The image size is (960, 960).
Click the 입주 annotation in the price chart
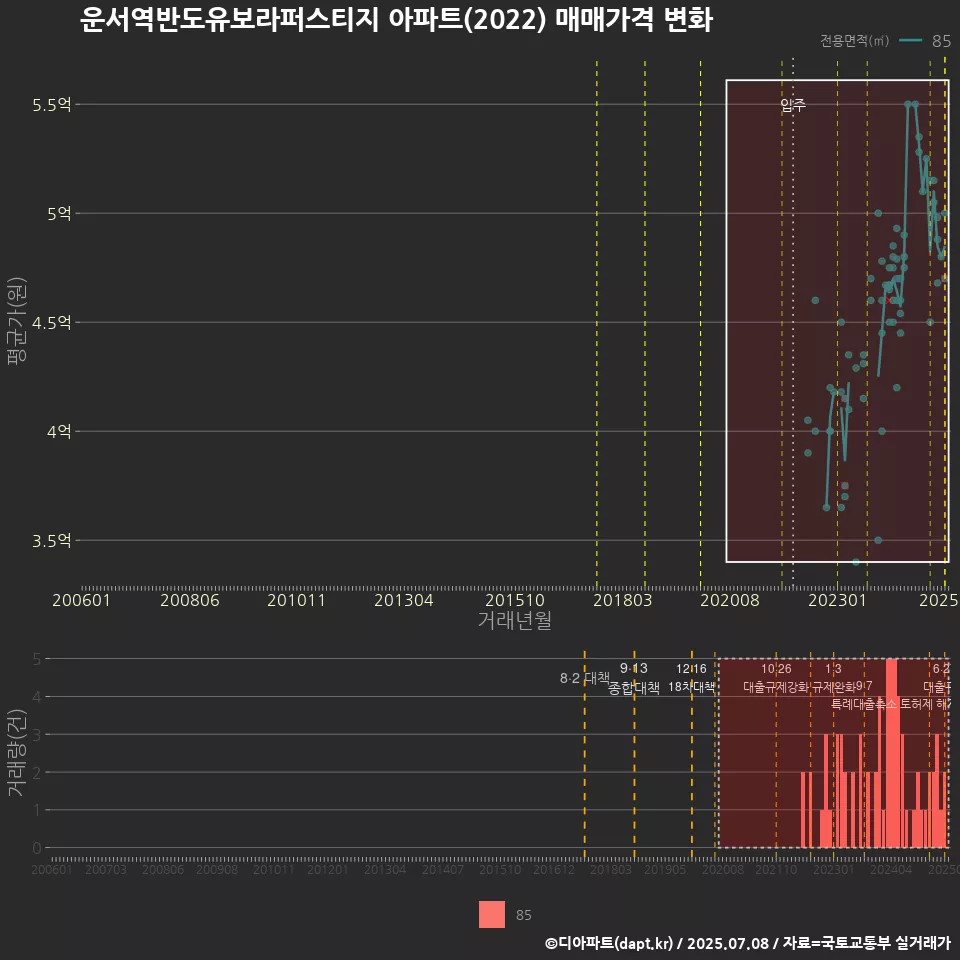coord(793,105)
